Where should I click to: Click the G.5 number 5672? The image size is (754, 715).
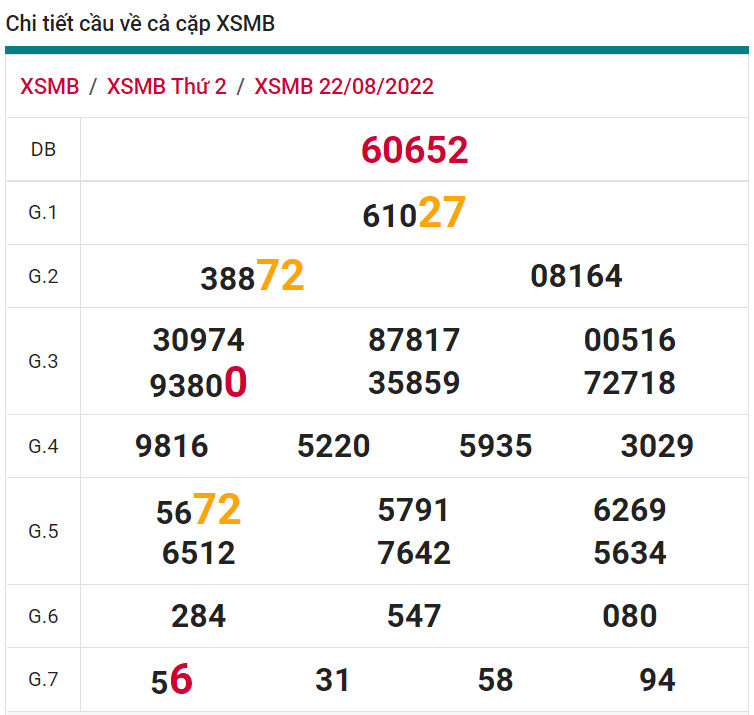point(198,511)
